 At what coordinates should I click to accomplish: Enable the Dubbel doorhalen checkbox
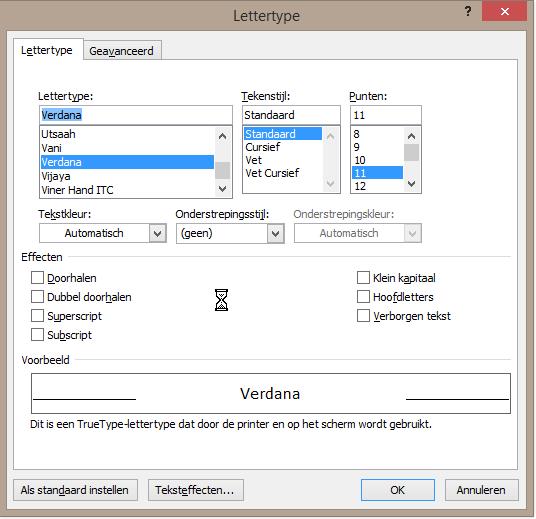(x=37, y=297)
